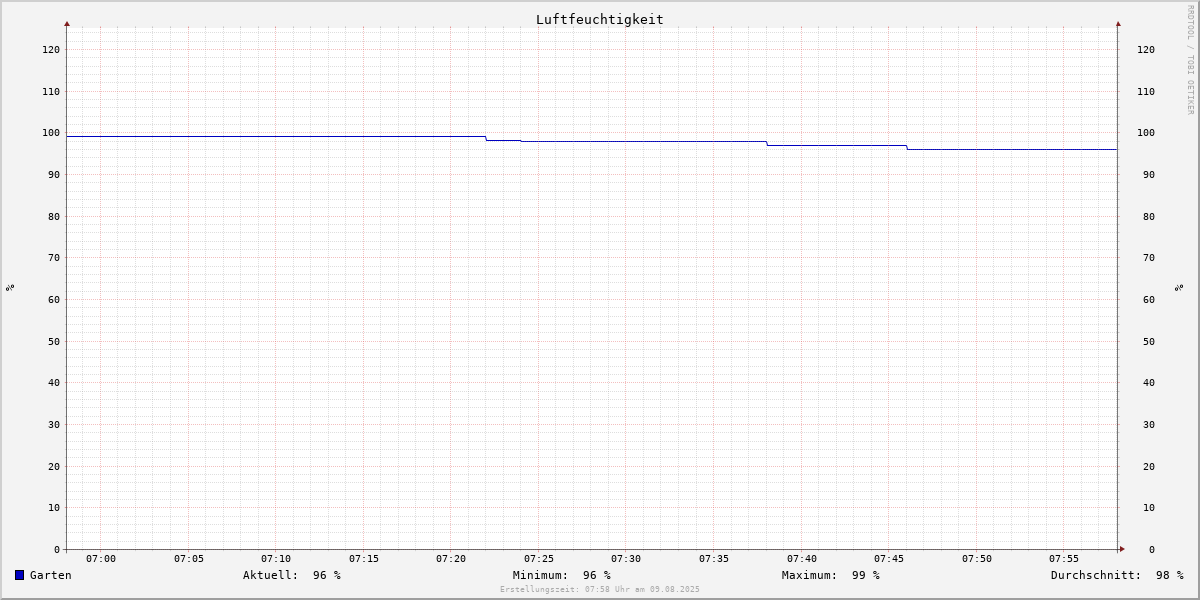Click the left y-axis 100 label
The width and height of the screenshot is (1200, 600).
[51, 133]
